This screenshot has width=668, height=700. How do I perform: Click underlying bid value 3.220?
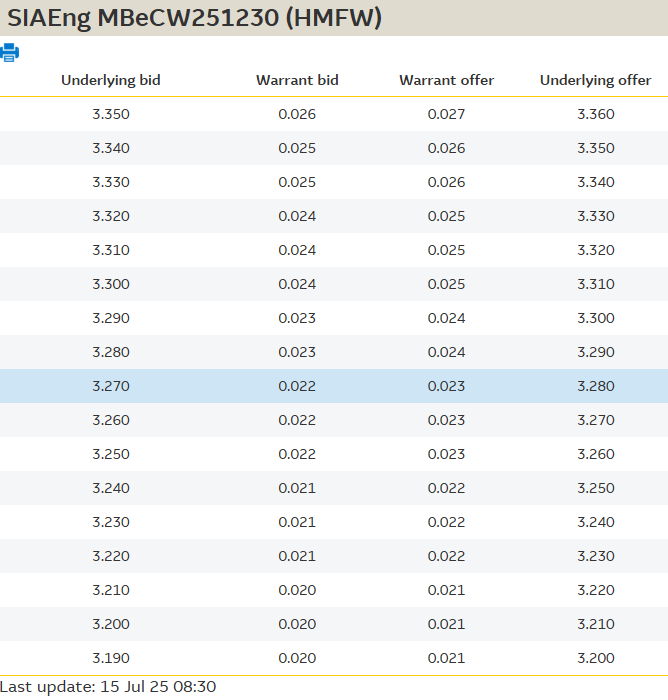pyautogui.click(x=111, y=556)
